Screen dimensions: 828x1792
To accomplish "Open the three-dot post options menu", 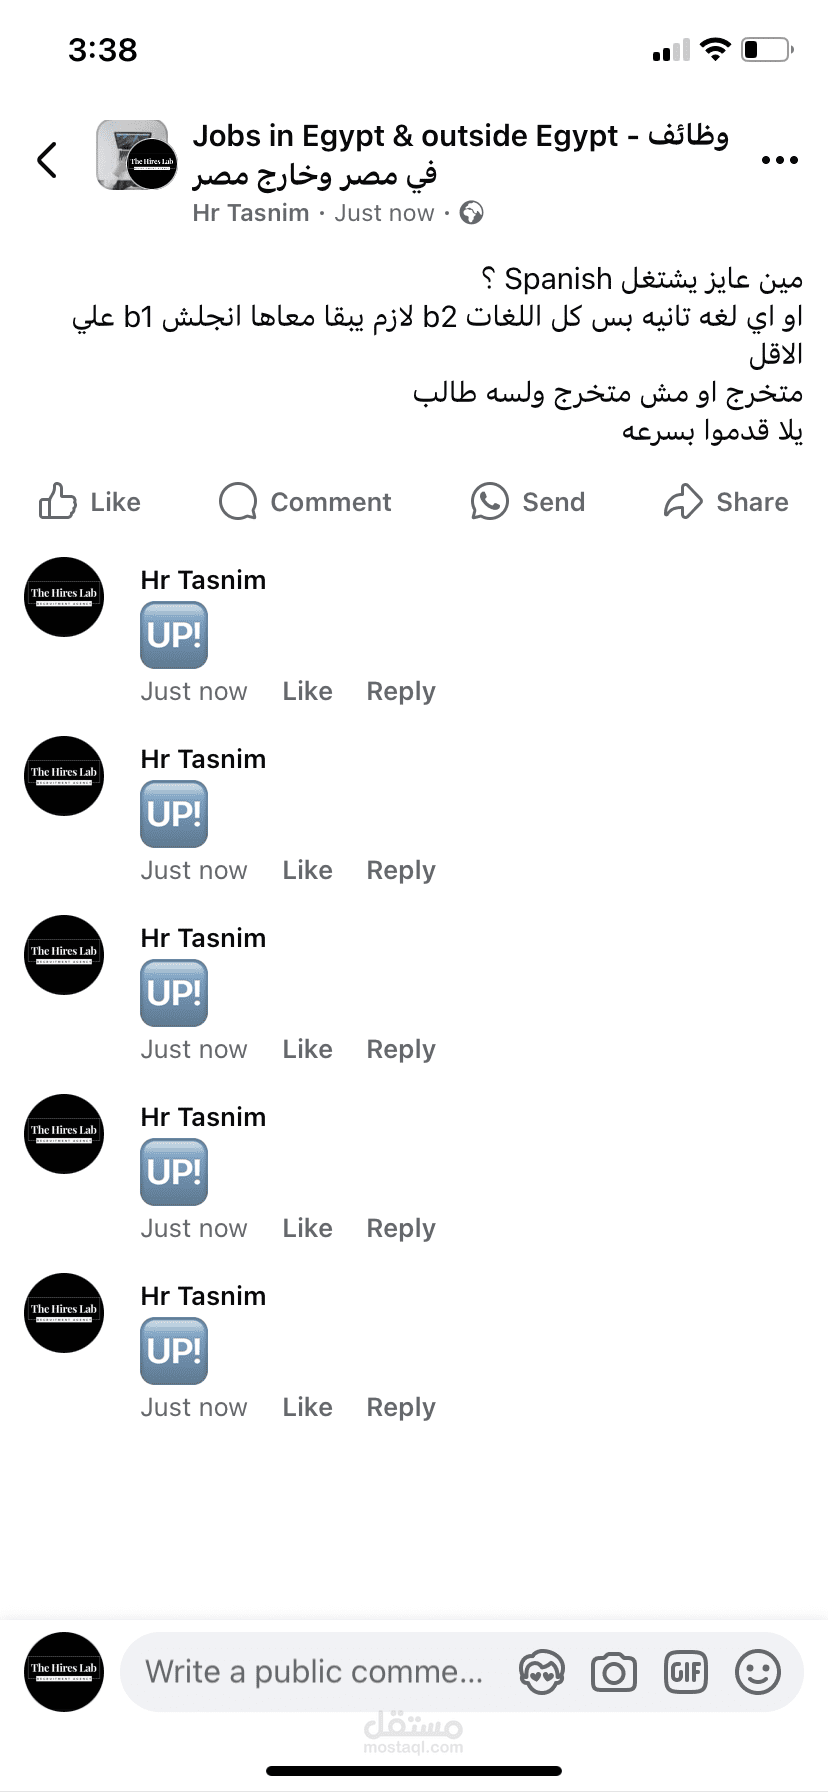I will pyautogui.click(x=779, y=160).
